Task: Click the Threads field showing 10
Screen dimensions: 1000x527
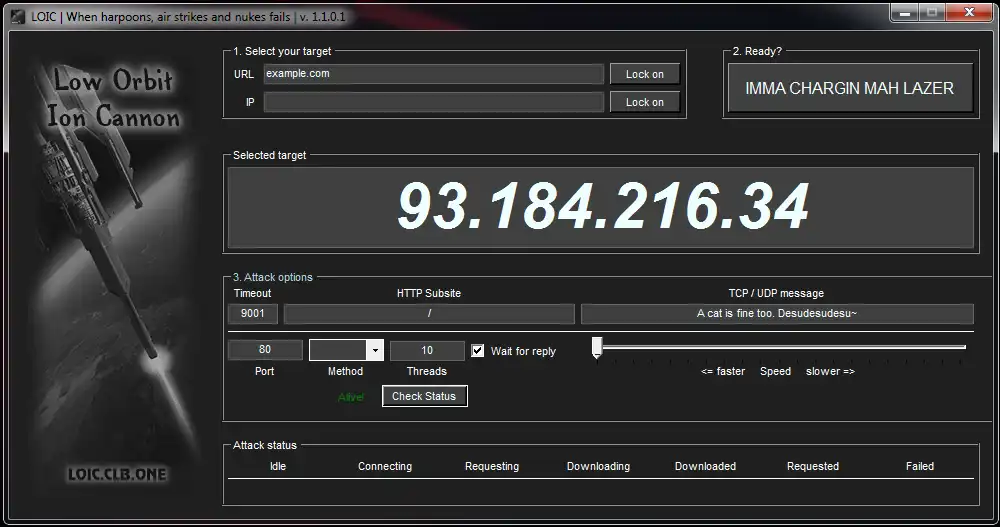Action: tap(427, 350)
